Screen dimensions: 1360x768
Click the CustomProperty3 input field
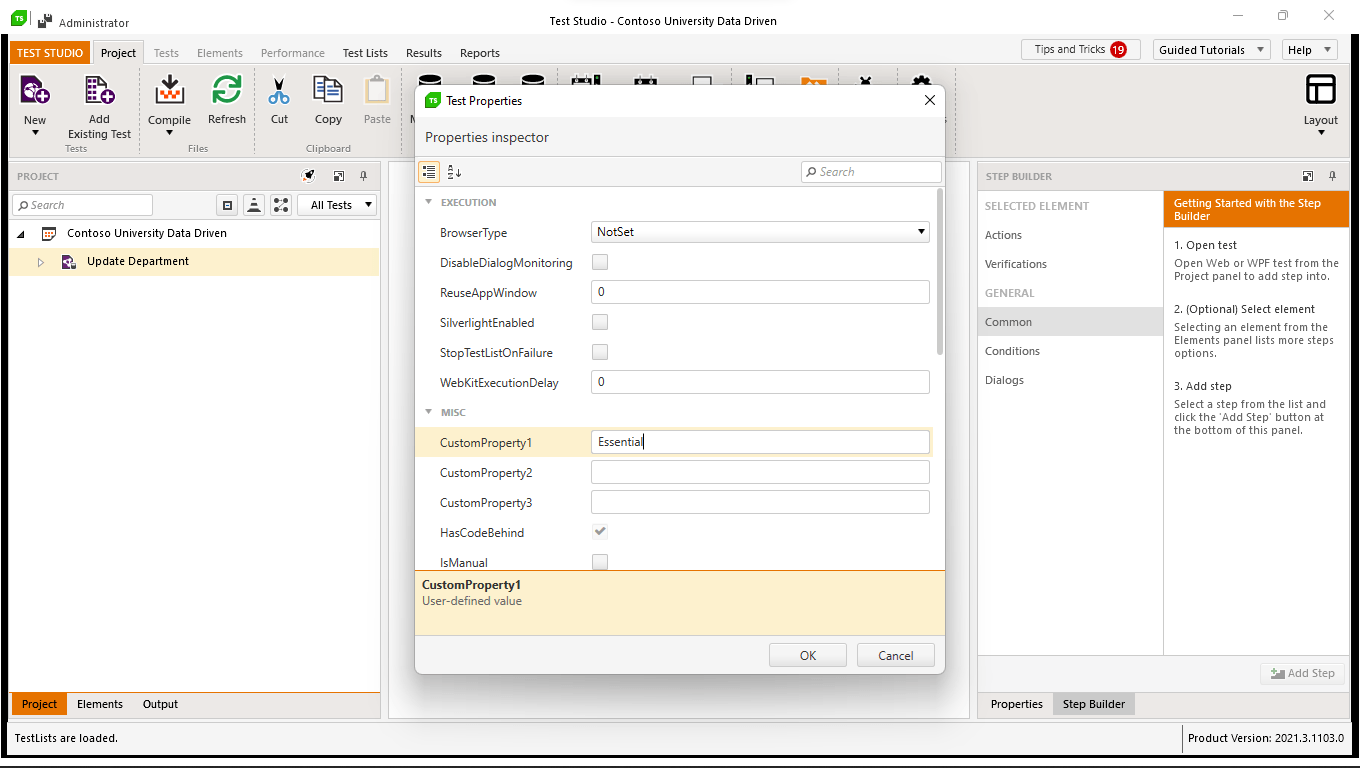[x=760, y=502]
